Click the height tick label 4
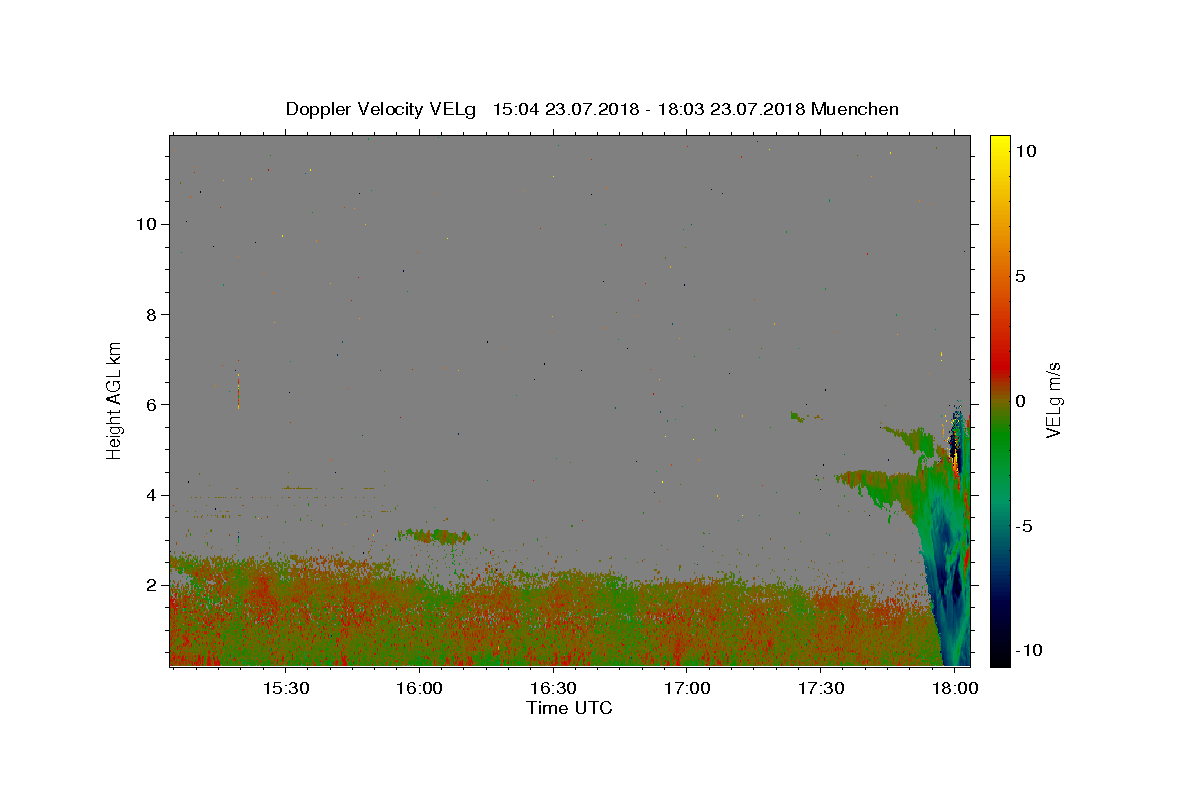Screen dimensions: 1200x800 [x=152, y=495]
